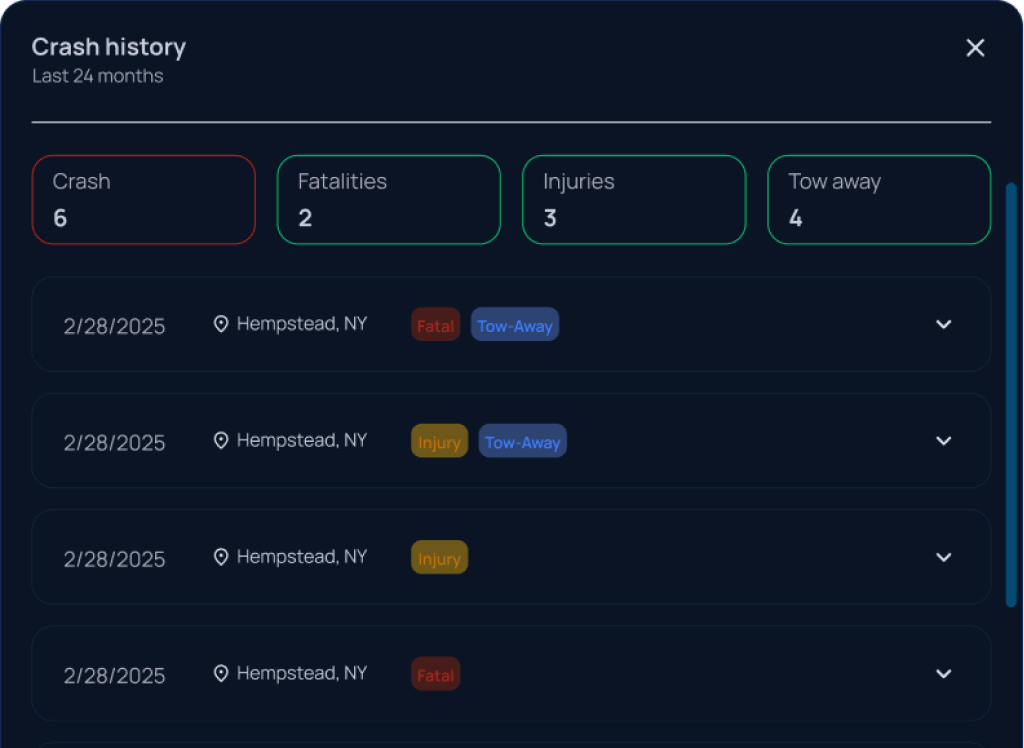Click the Fatal tag in the Fatal-only row

[435, 675]
